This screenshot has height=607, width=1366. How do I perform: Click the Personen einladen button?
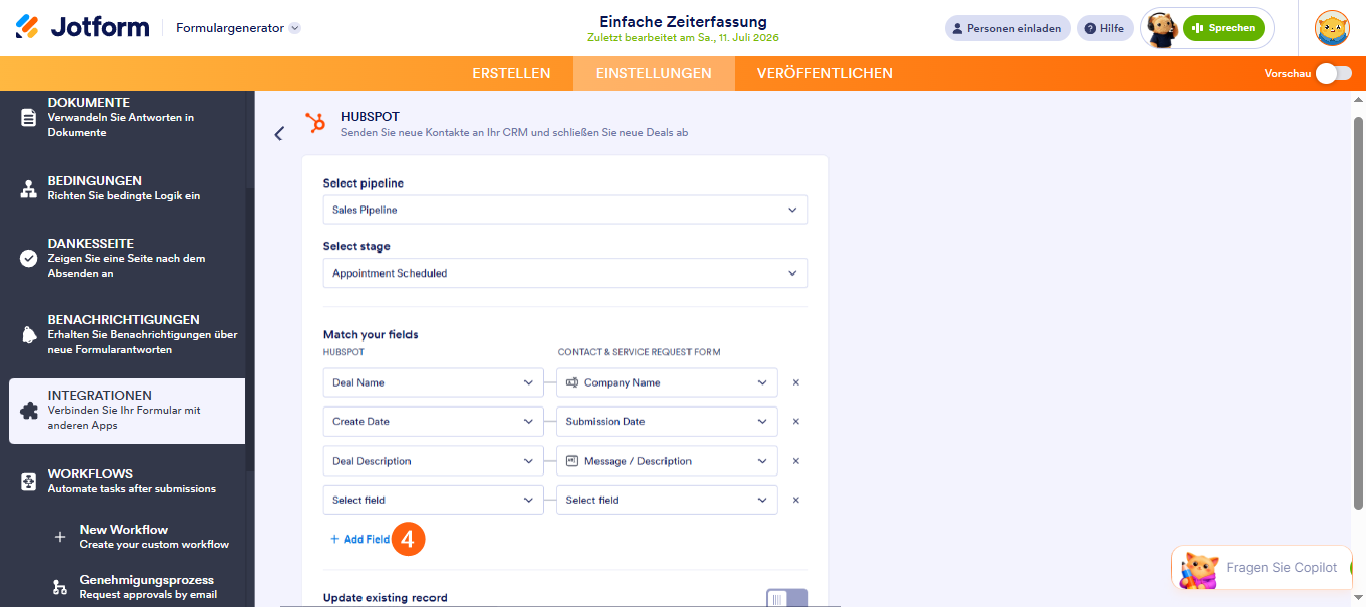pyautogui.click(x=1008, y=28)
